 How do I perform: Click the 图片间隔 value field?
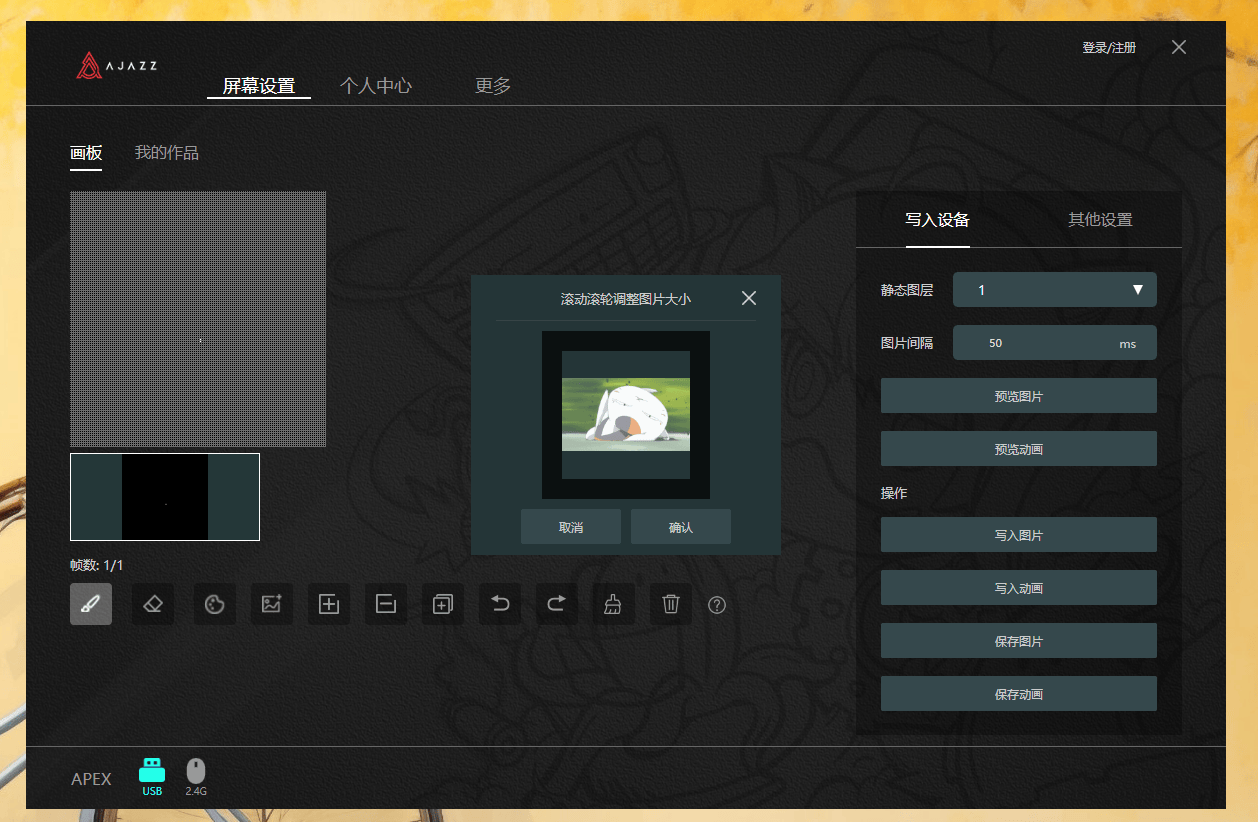(1055, 343)
